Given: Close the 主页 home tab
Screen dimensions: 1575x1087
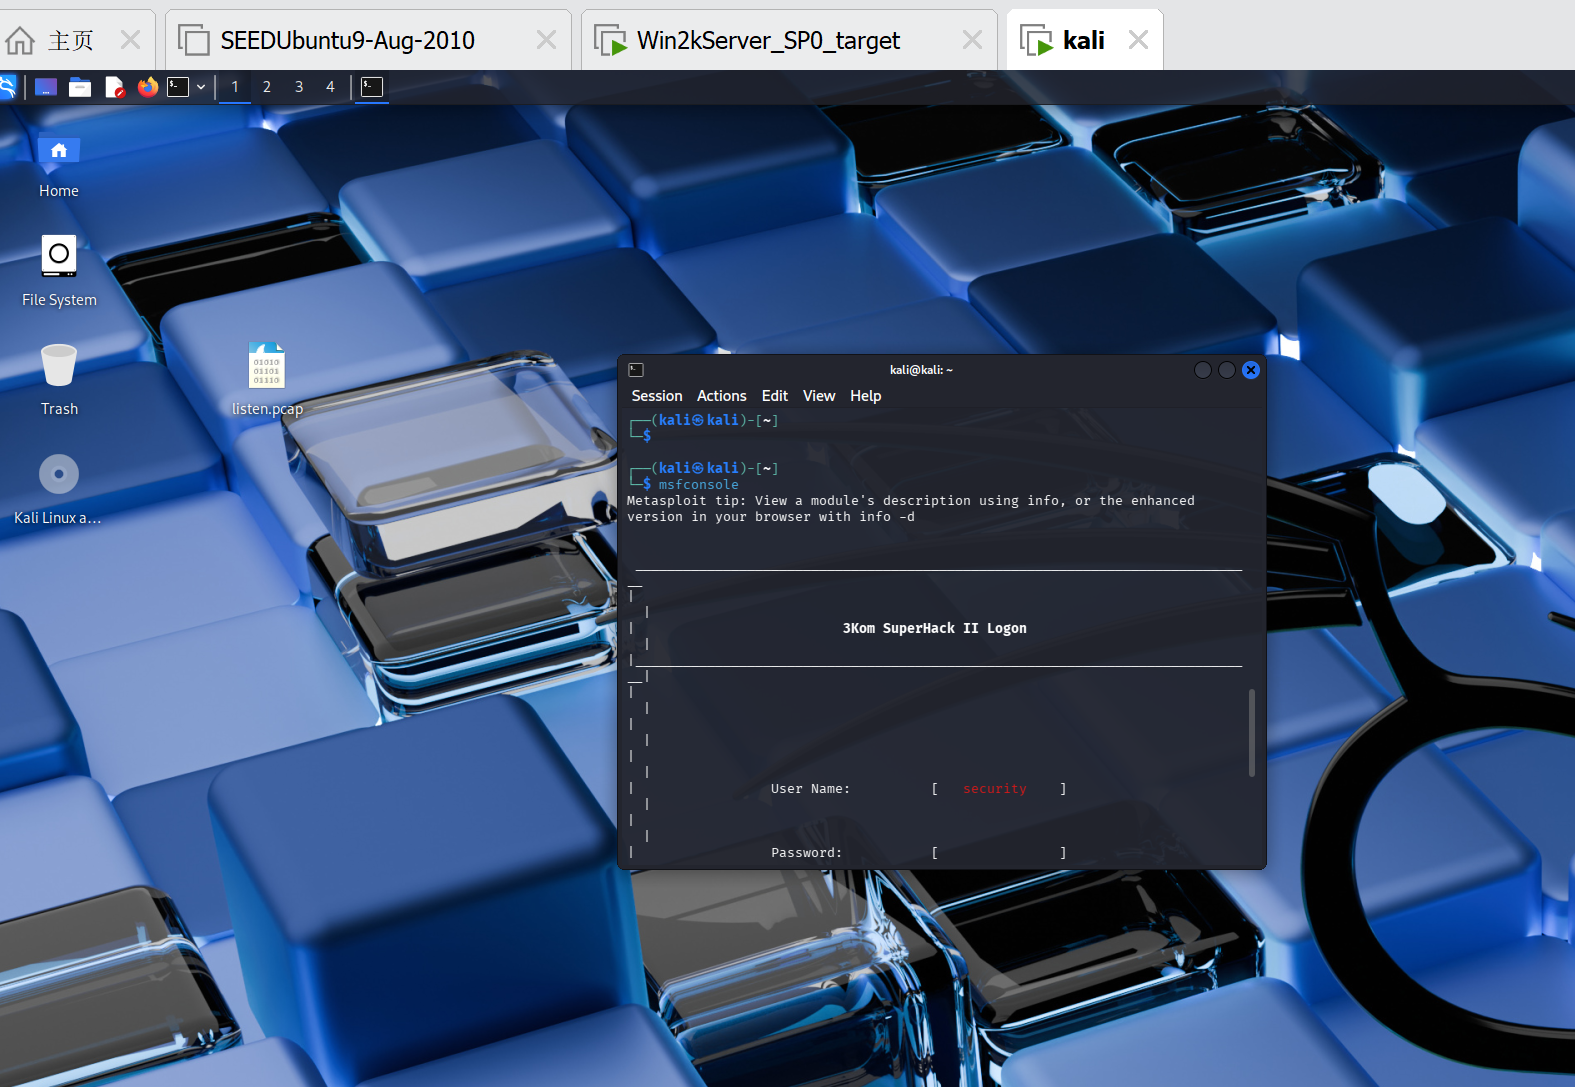Looking at the screenshot, I should (x=130, y=40).
